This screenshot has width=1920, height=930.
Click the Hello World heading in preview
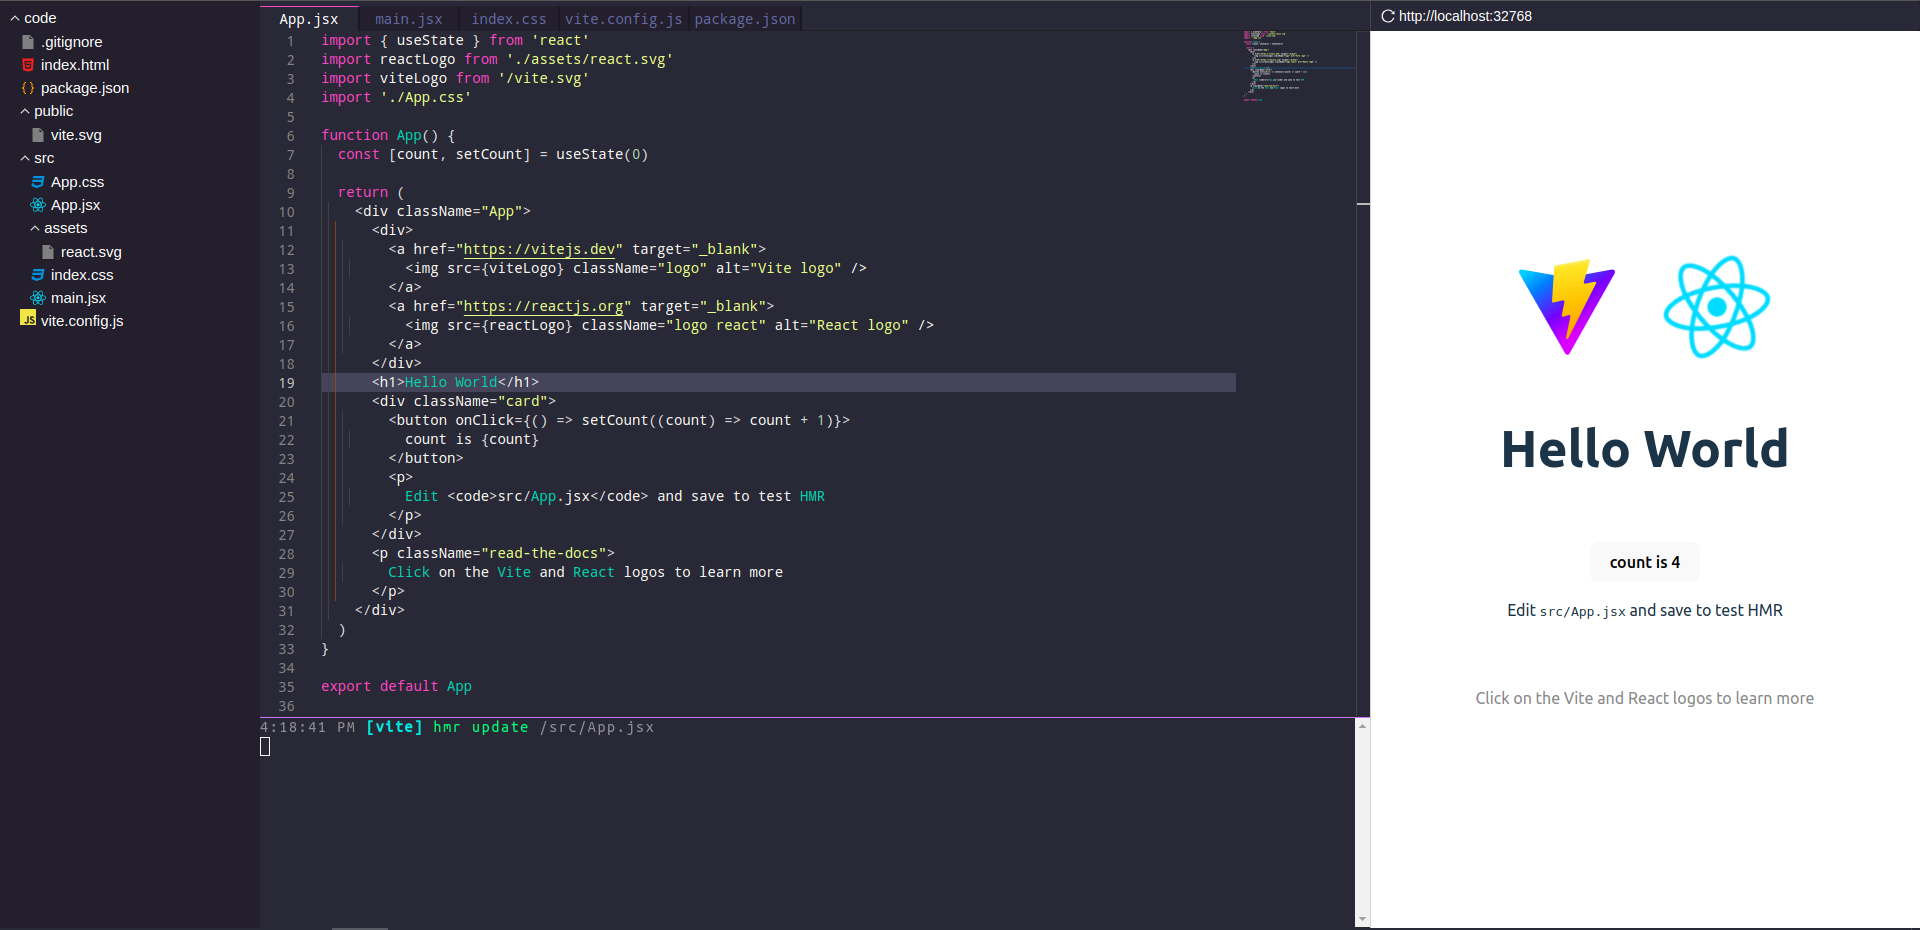1644,448
